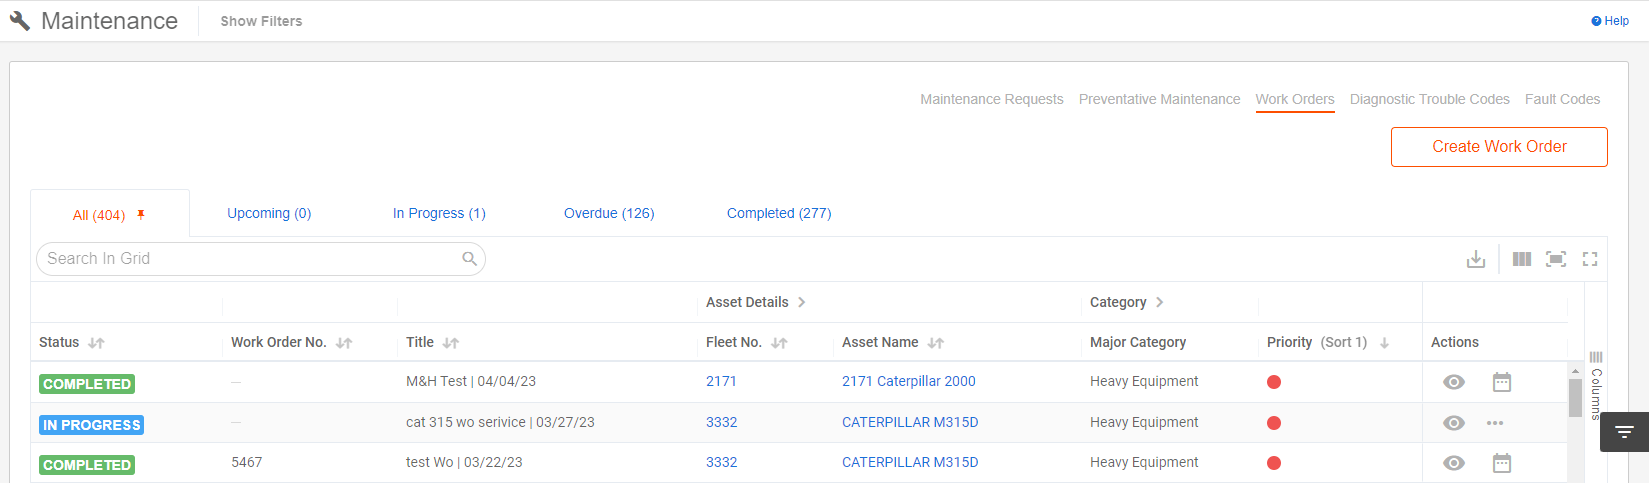This screenshot has height=483, width=1649.
Task: Select Work Orders section
Action: [1295, 99]
